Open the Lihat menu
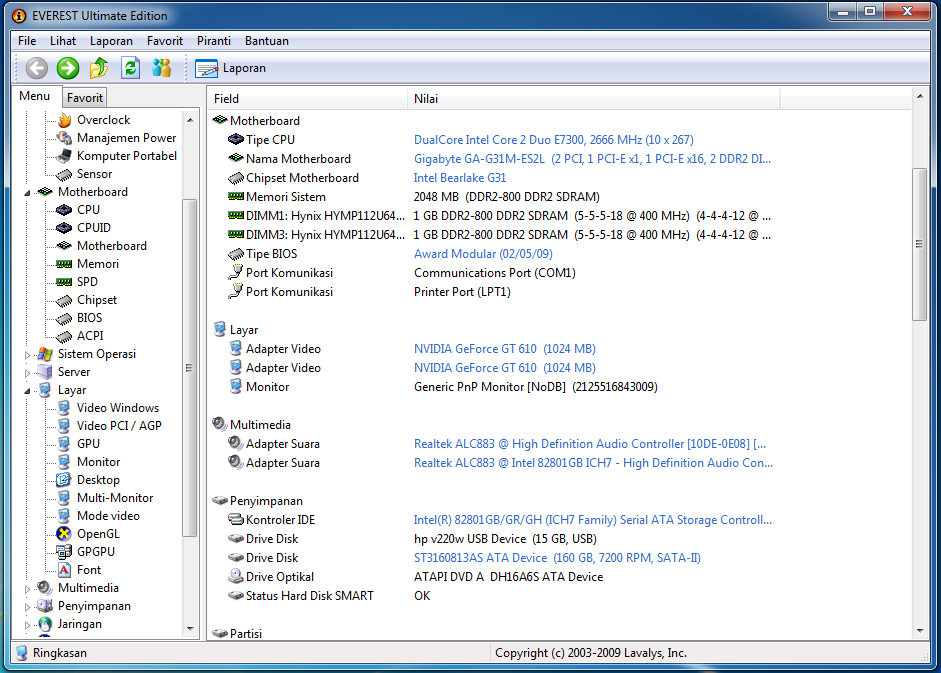The image size is (941, 673). pyautogui.click(x=62, y=41)
